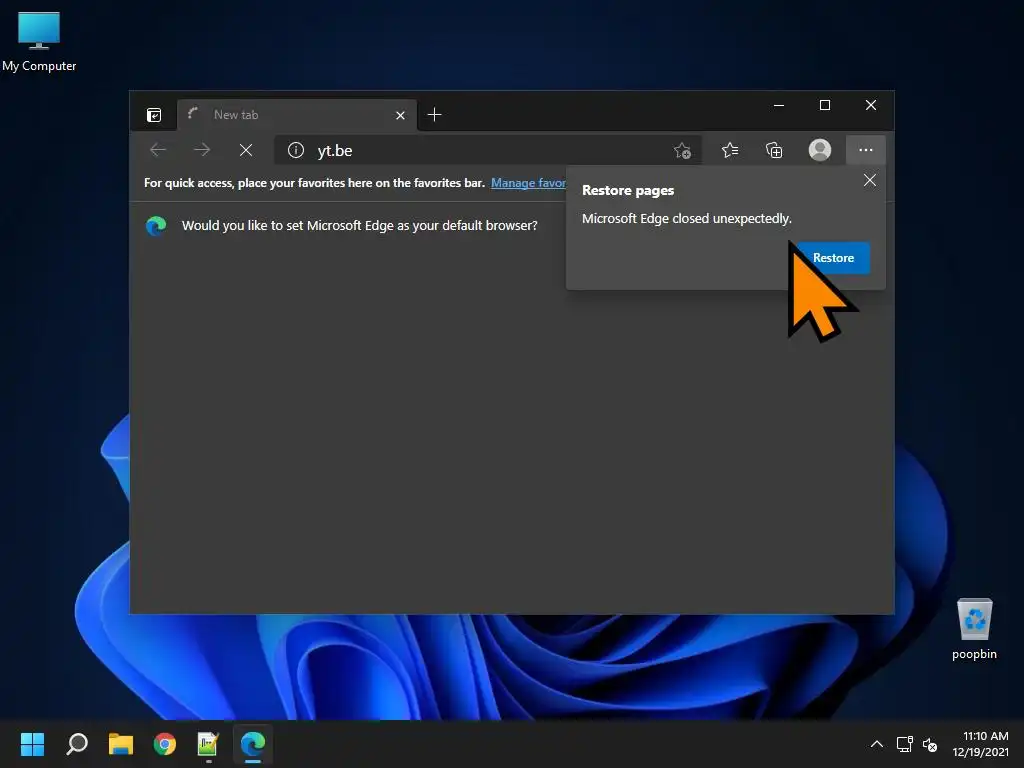Add this page to favorites star
1024x768 pixels.
682,151
